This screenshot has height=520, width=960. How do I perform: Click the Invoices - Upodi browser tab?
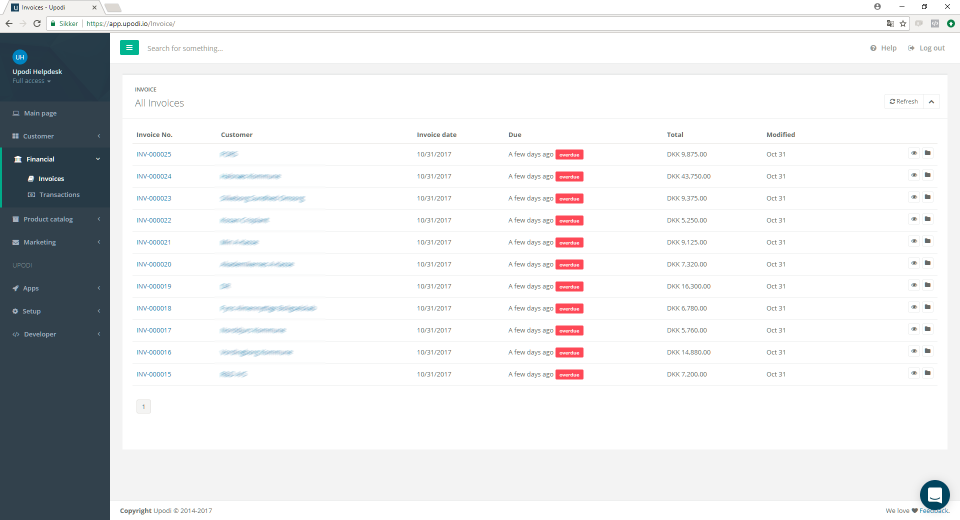(x=54, y=7)
